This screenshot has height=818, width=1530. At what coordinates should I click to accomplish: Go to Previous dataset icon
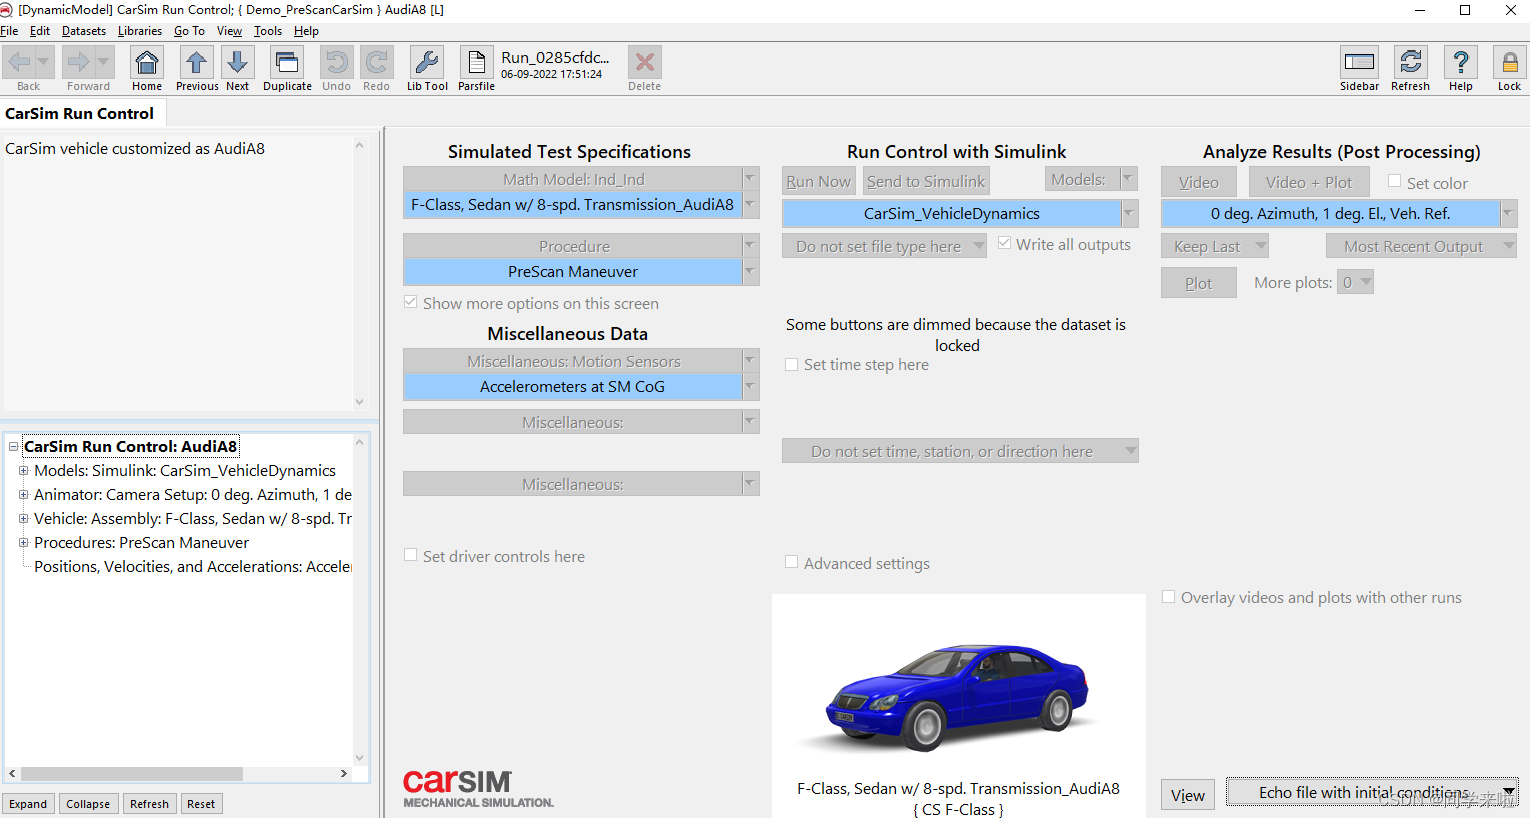click(196, 63)
